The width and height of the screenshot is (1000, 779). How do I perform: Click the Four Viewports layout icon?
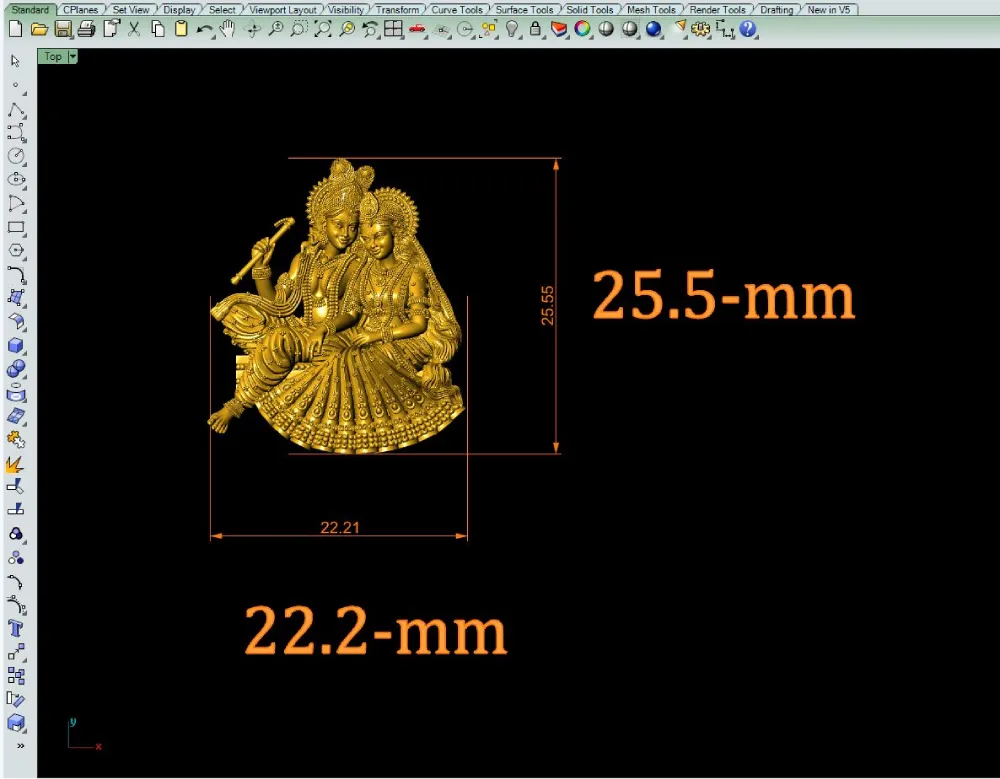click(x=393, y=29)
